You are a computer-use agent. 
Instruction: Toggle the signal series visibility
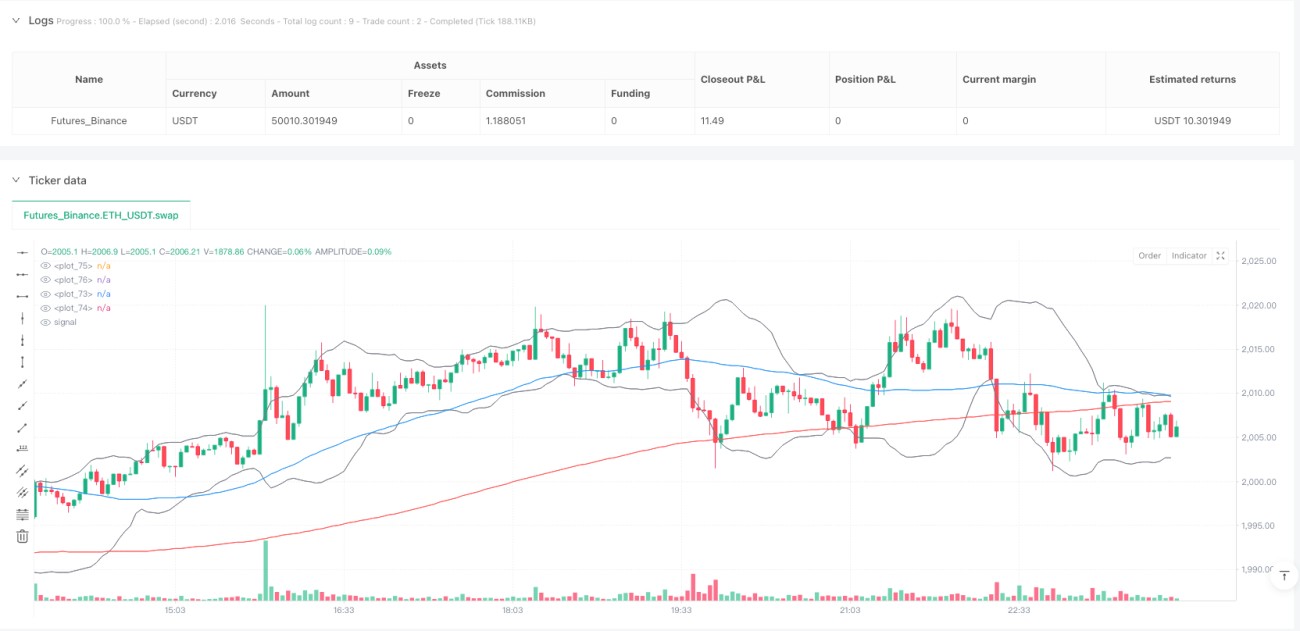[x=45, y=322]
